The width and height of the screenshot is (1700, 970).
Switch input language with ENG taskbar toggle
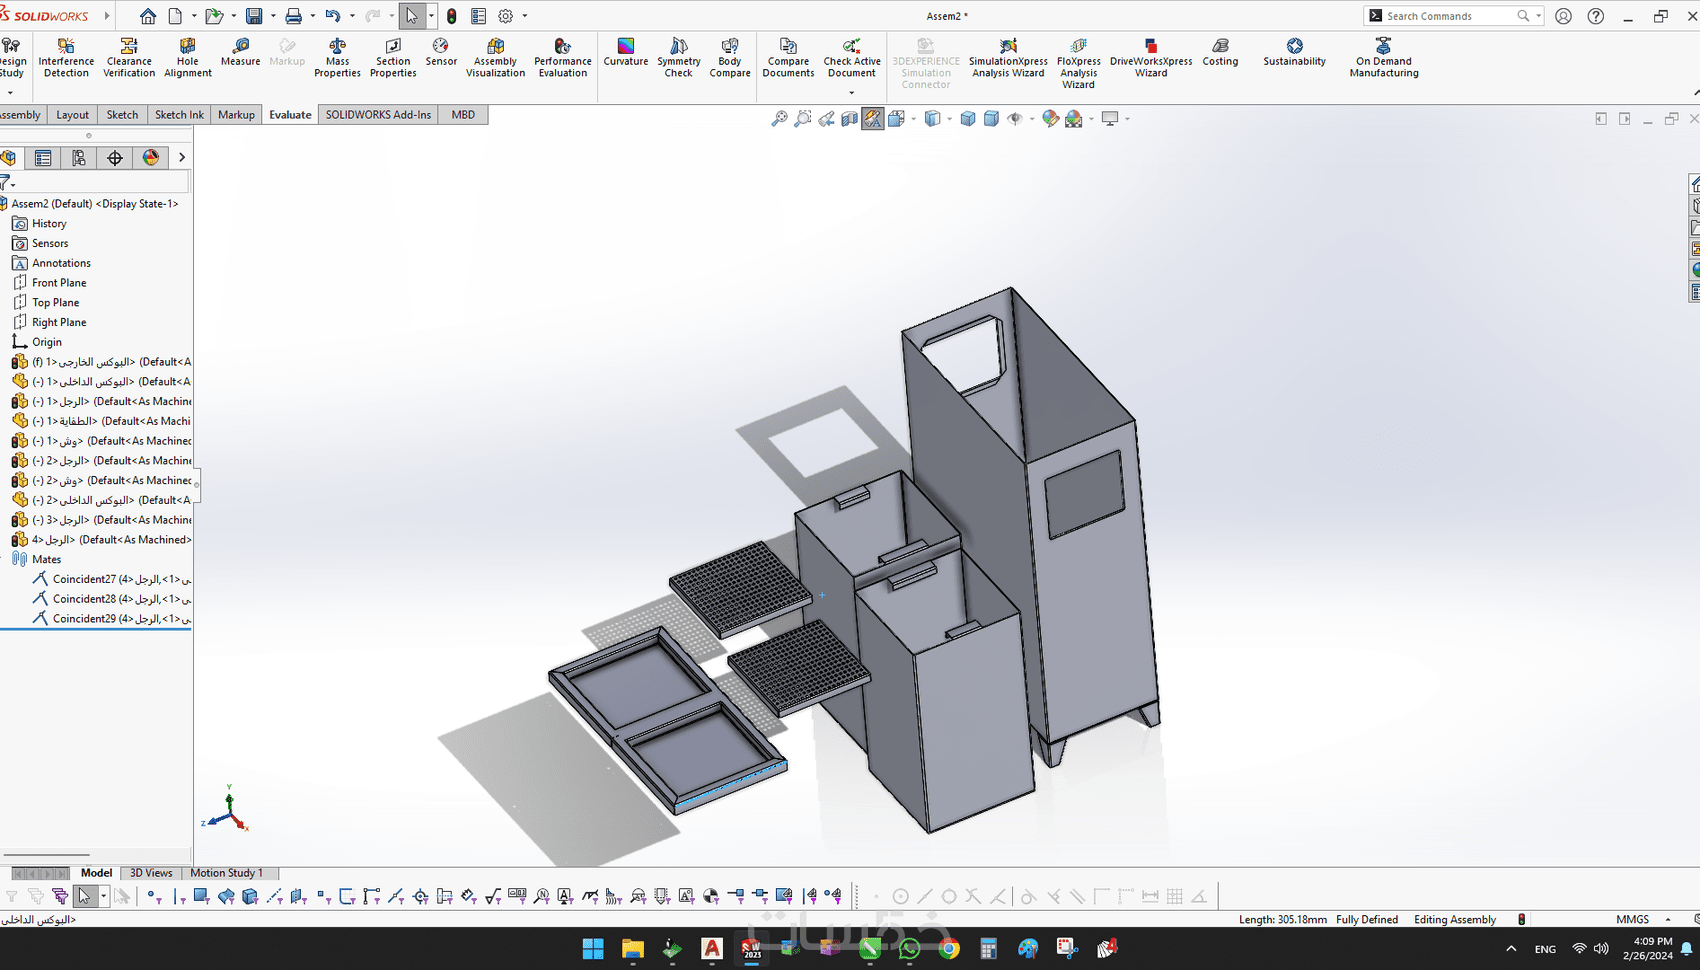[1544, 948]
